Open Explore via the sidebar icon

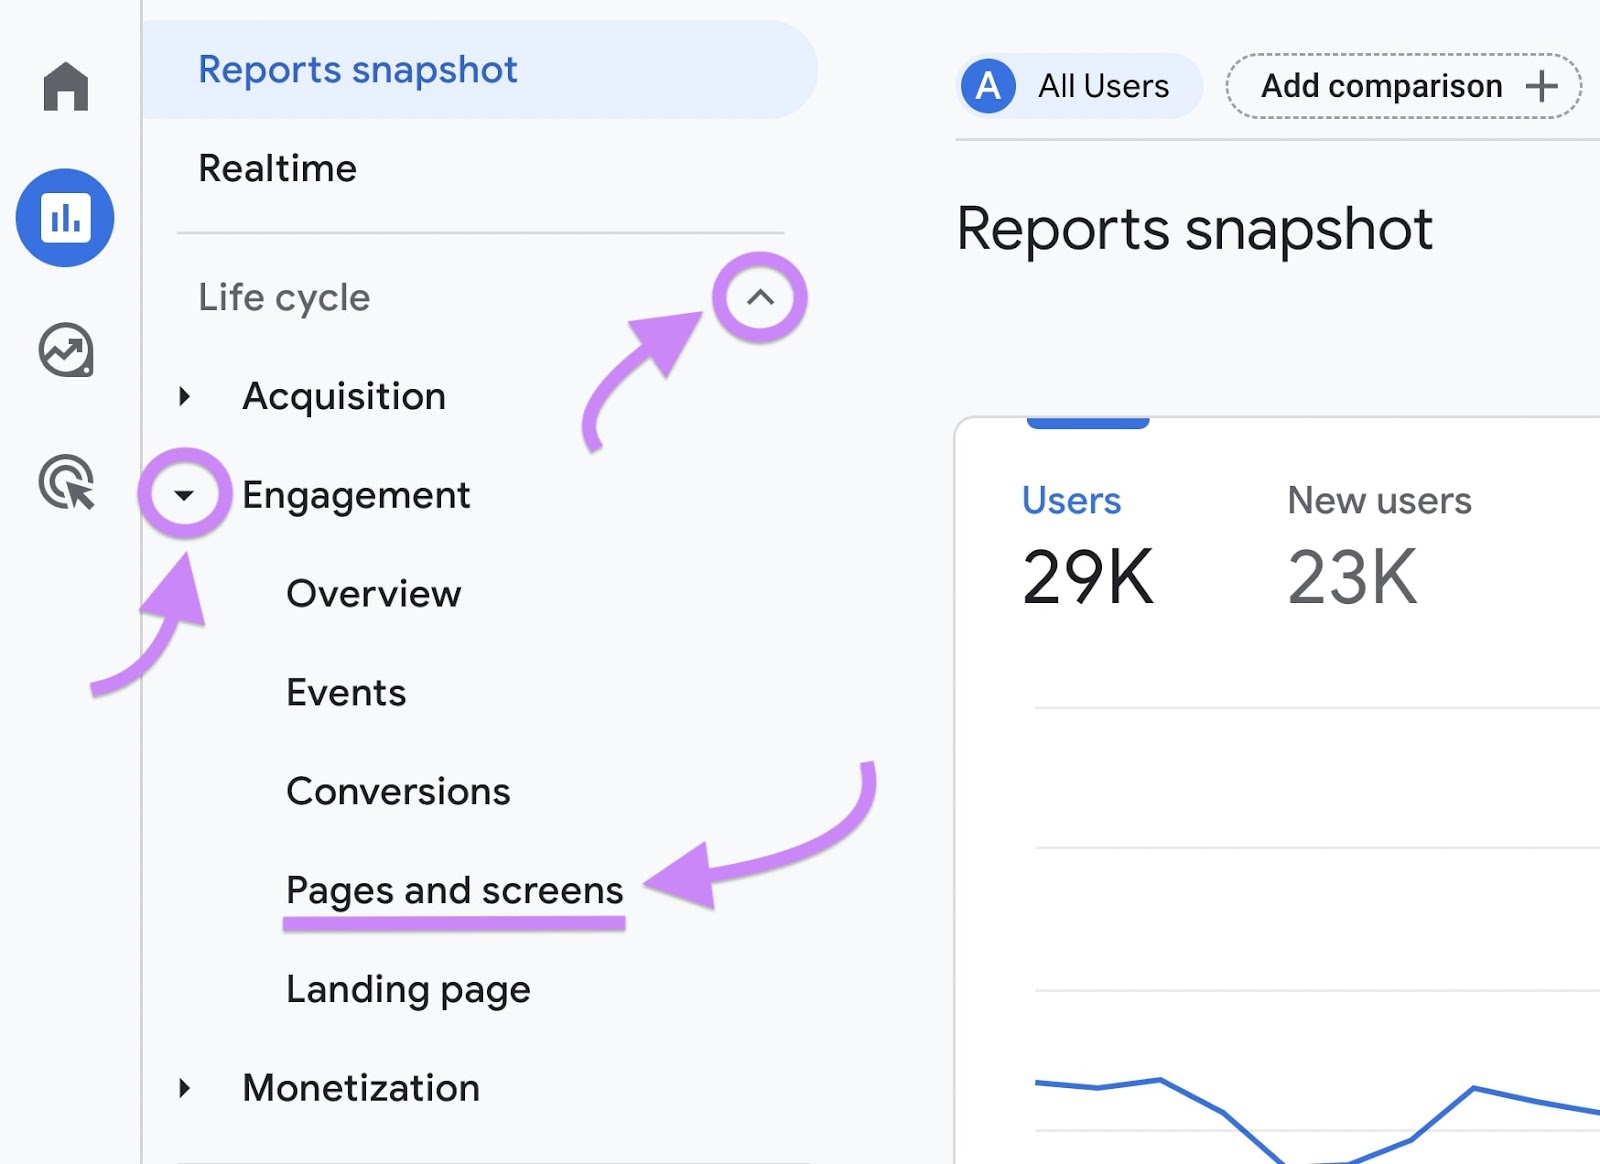[64, 350]
